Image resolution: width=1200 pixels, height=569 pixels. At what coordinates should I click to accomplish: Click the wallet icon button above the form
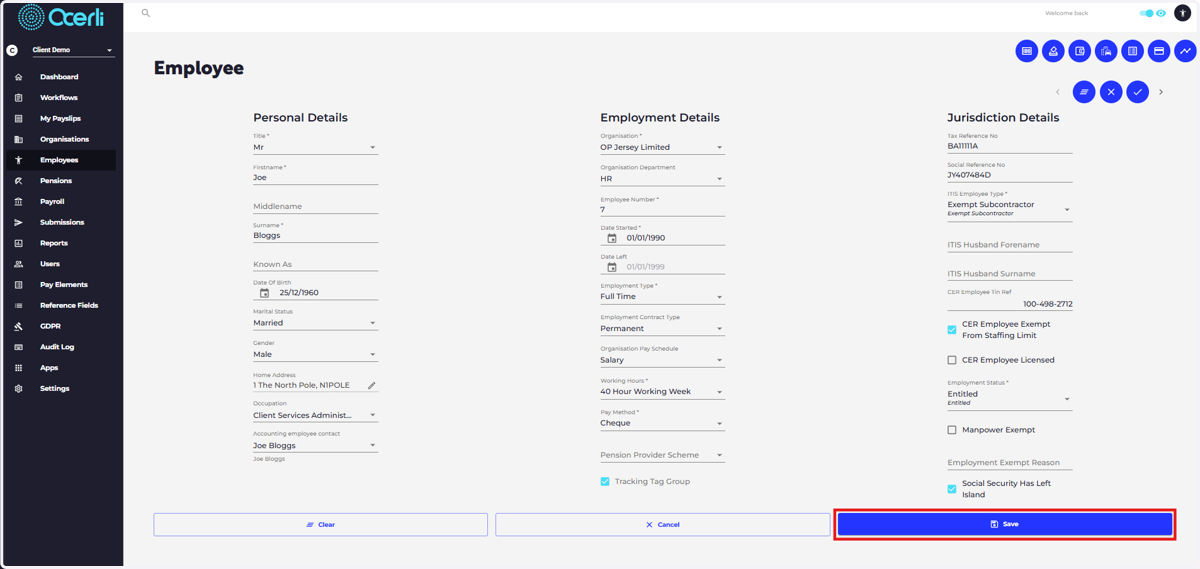coord(1080,51)
